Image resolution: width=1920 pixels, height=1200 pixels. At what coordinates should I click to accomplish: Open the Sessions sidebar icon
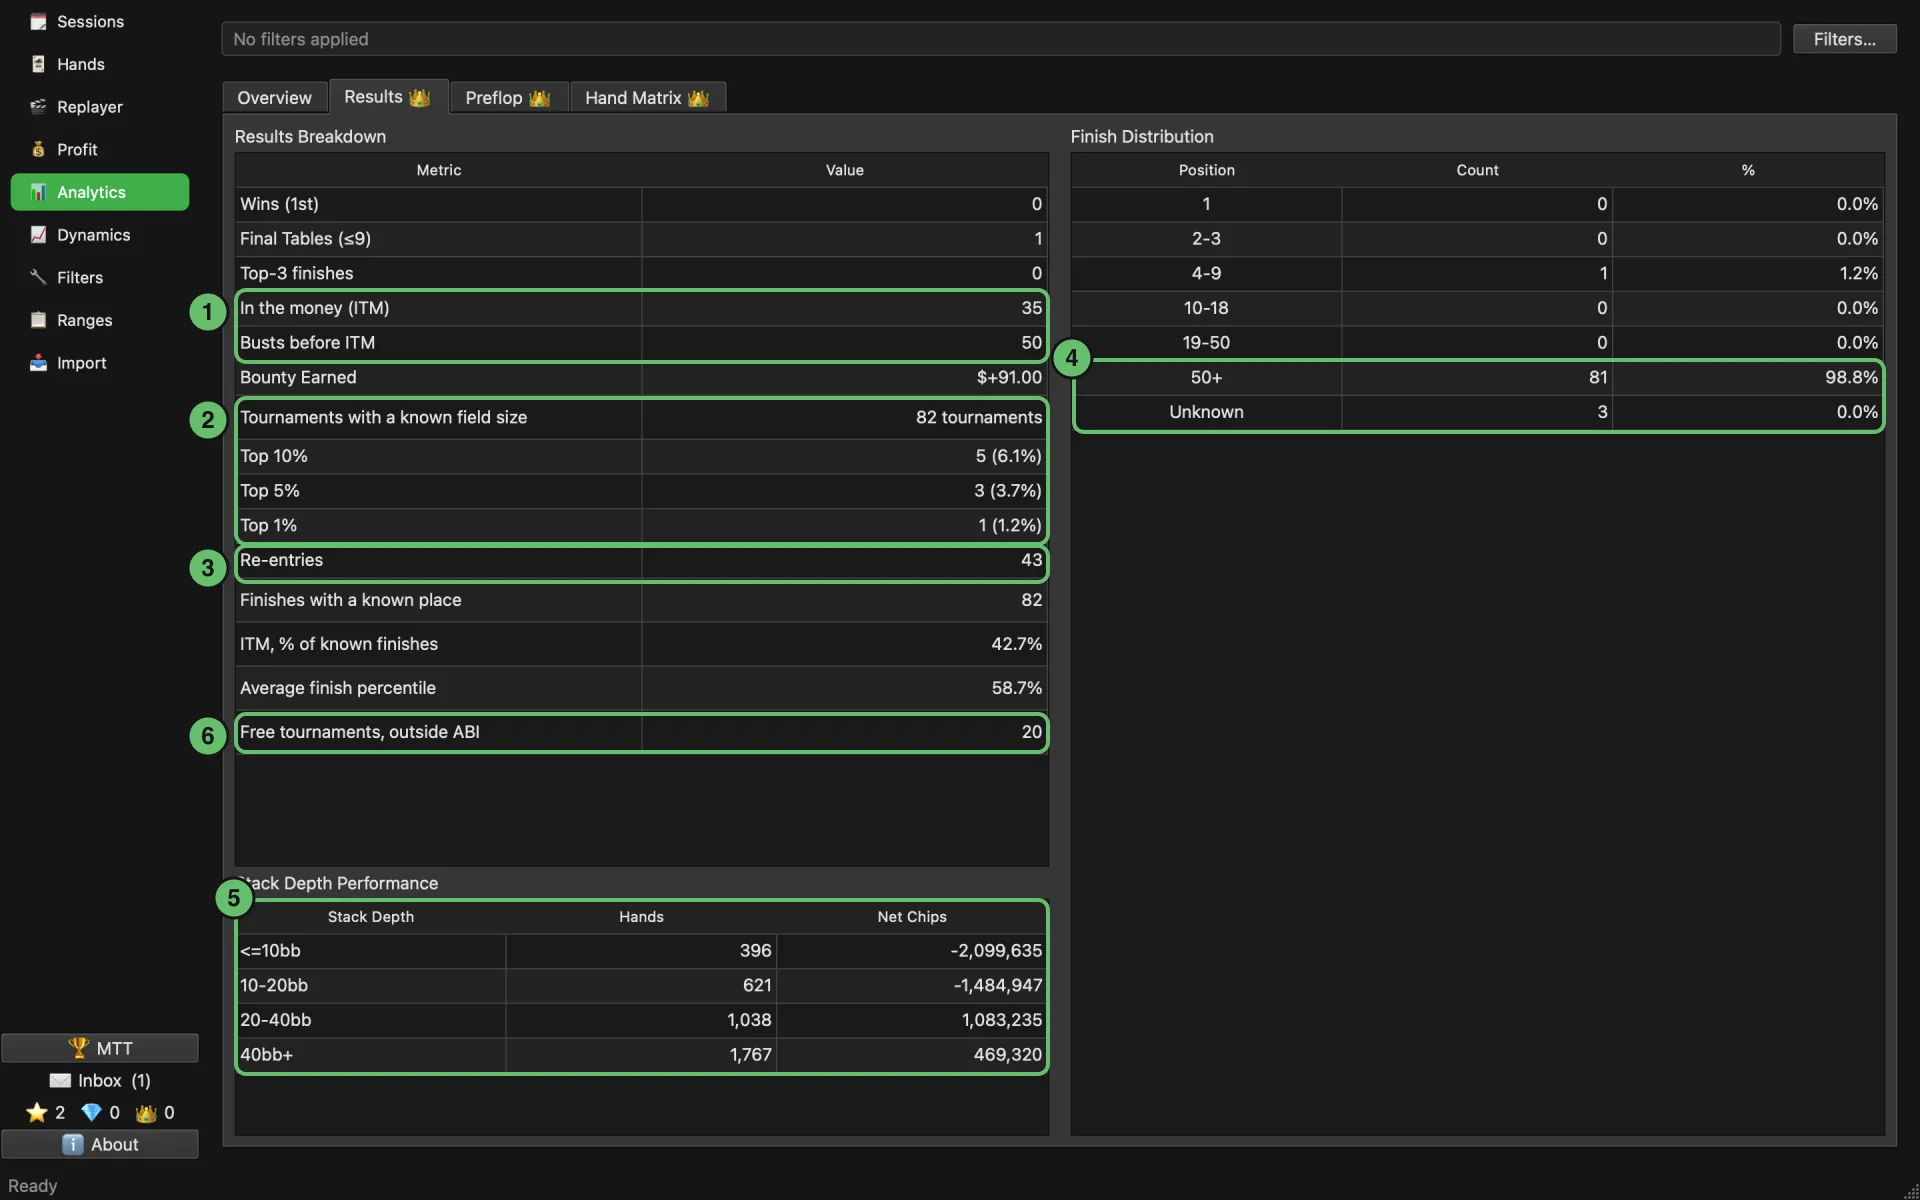38,21
